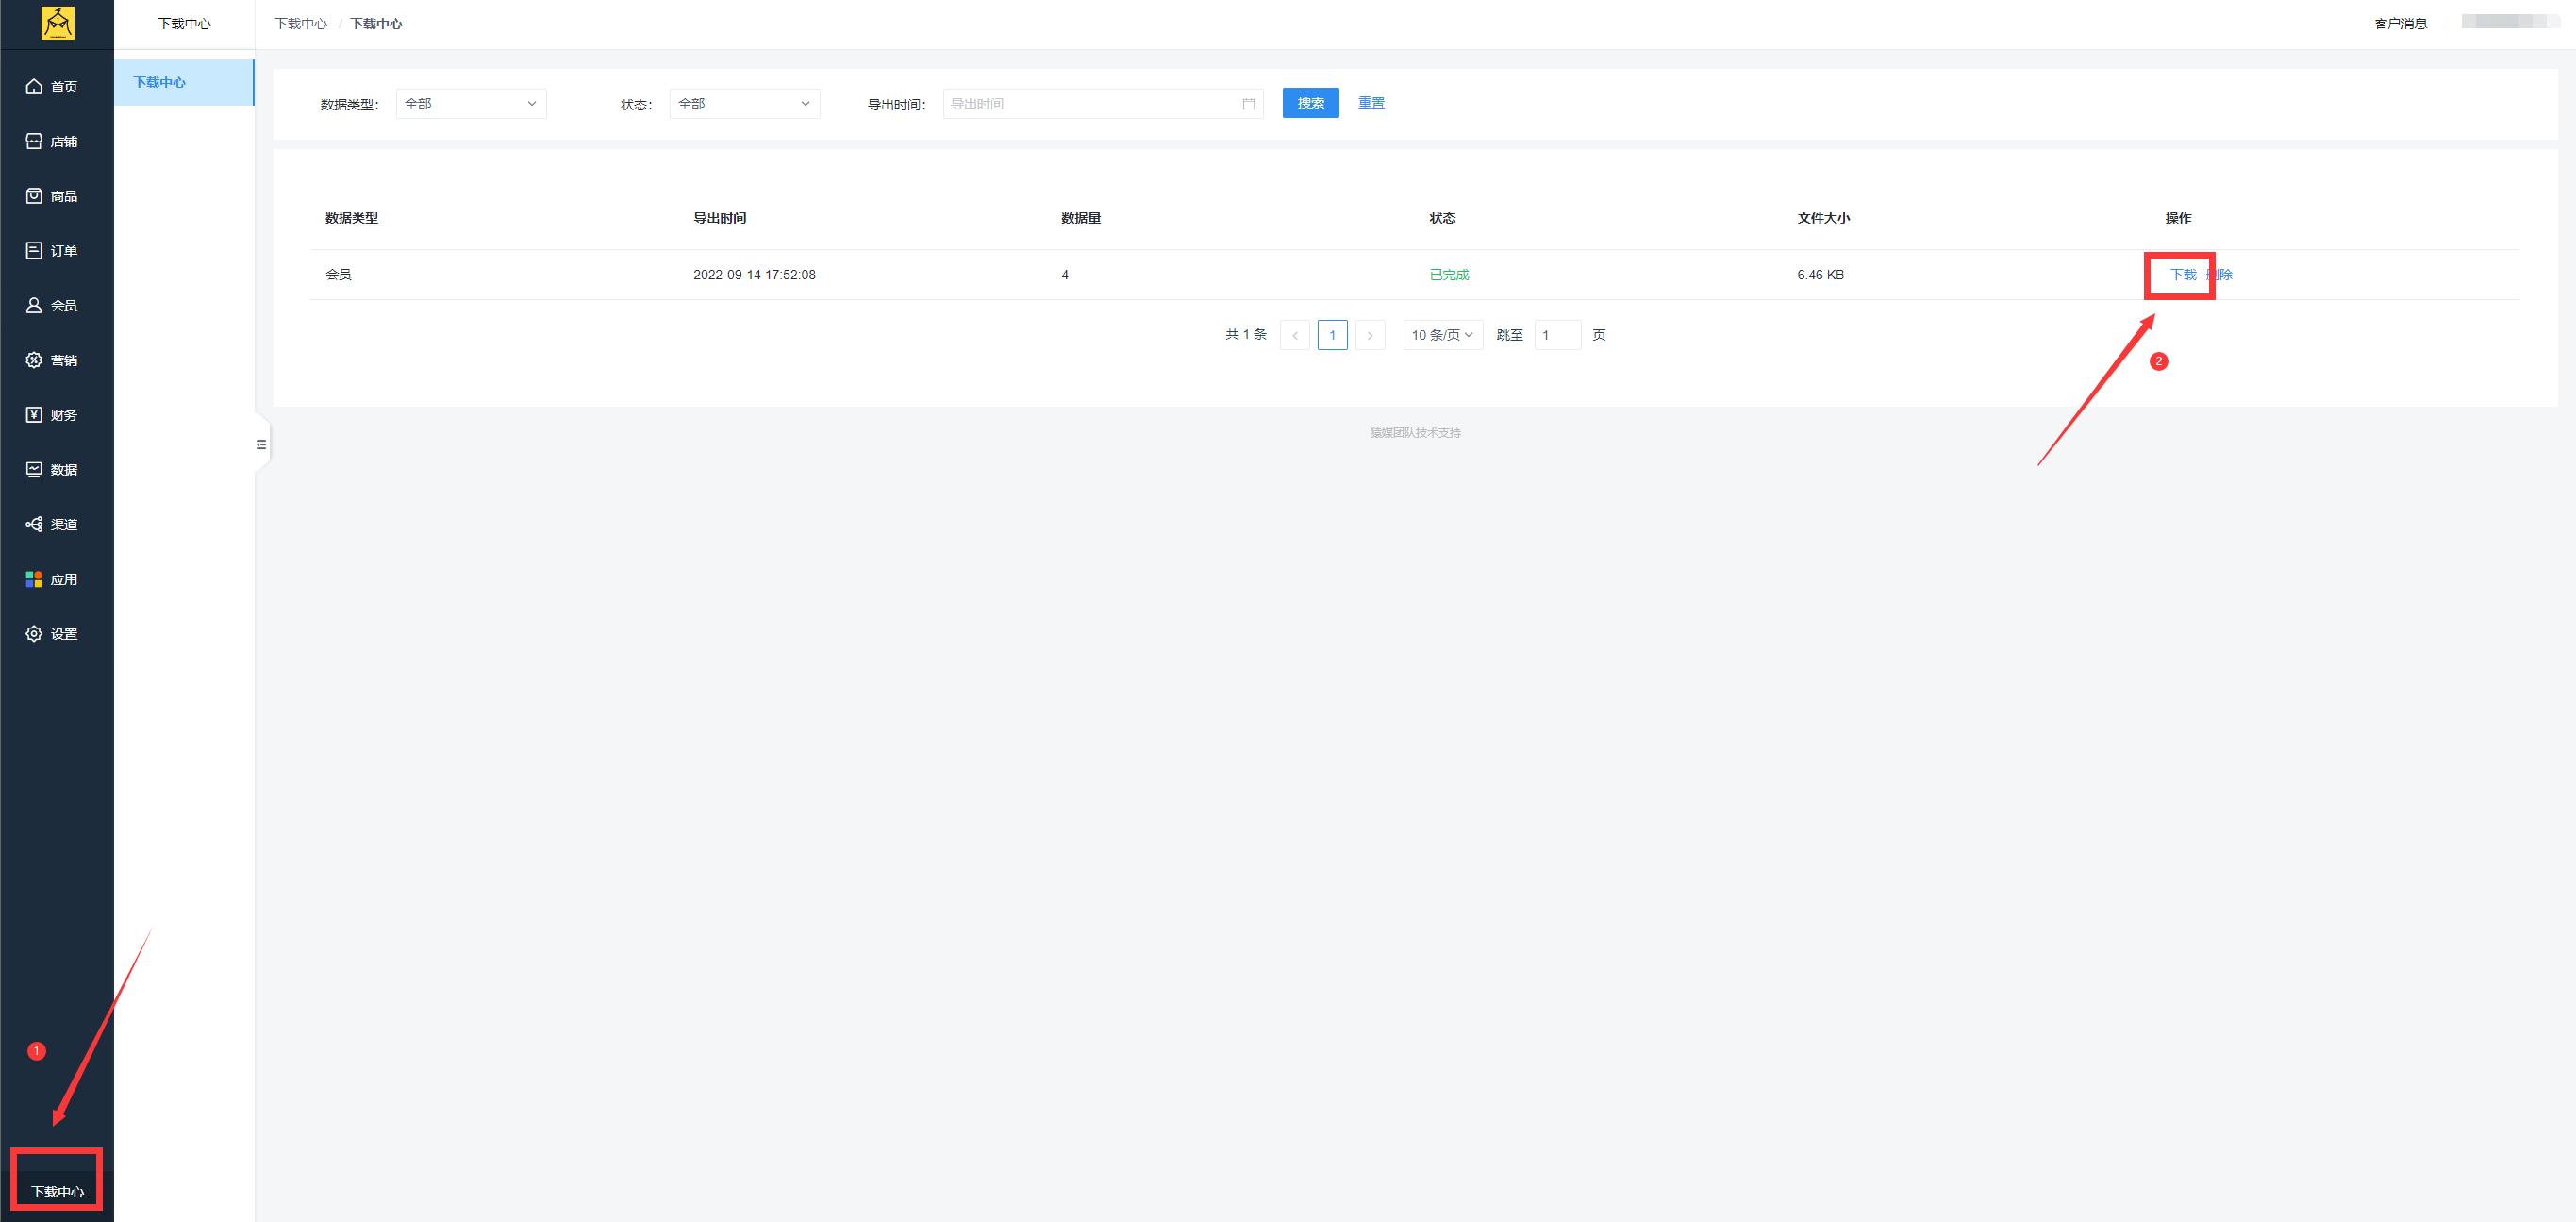Open the marketing (营销) sidebar icon
Viewport: 2576px width, 1222px height.
pos(34,360)
